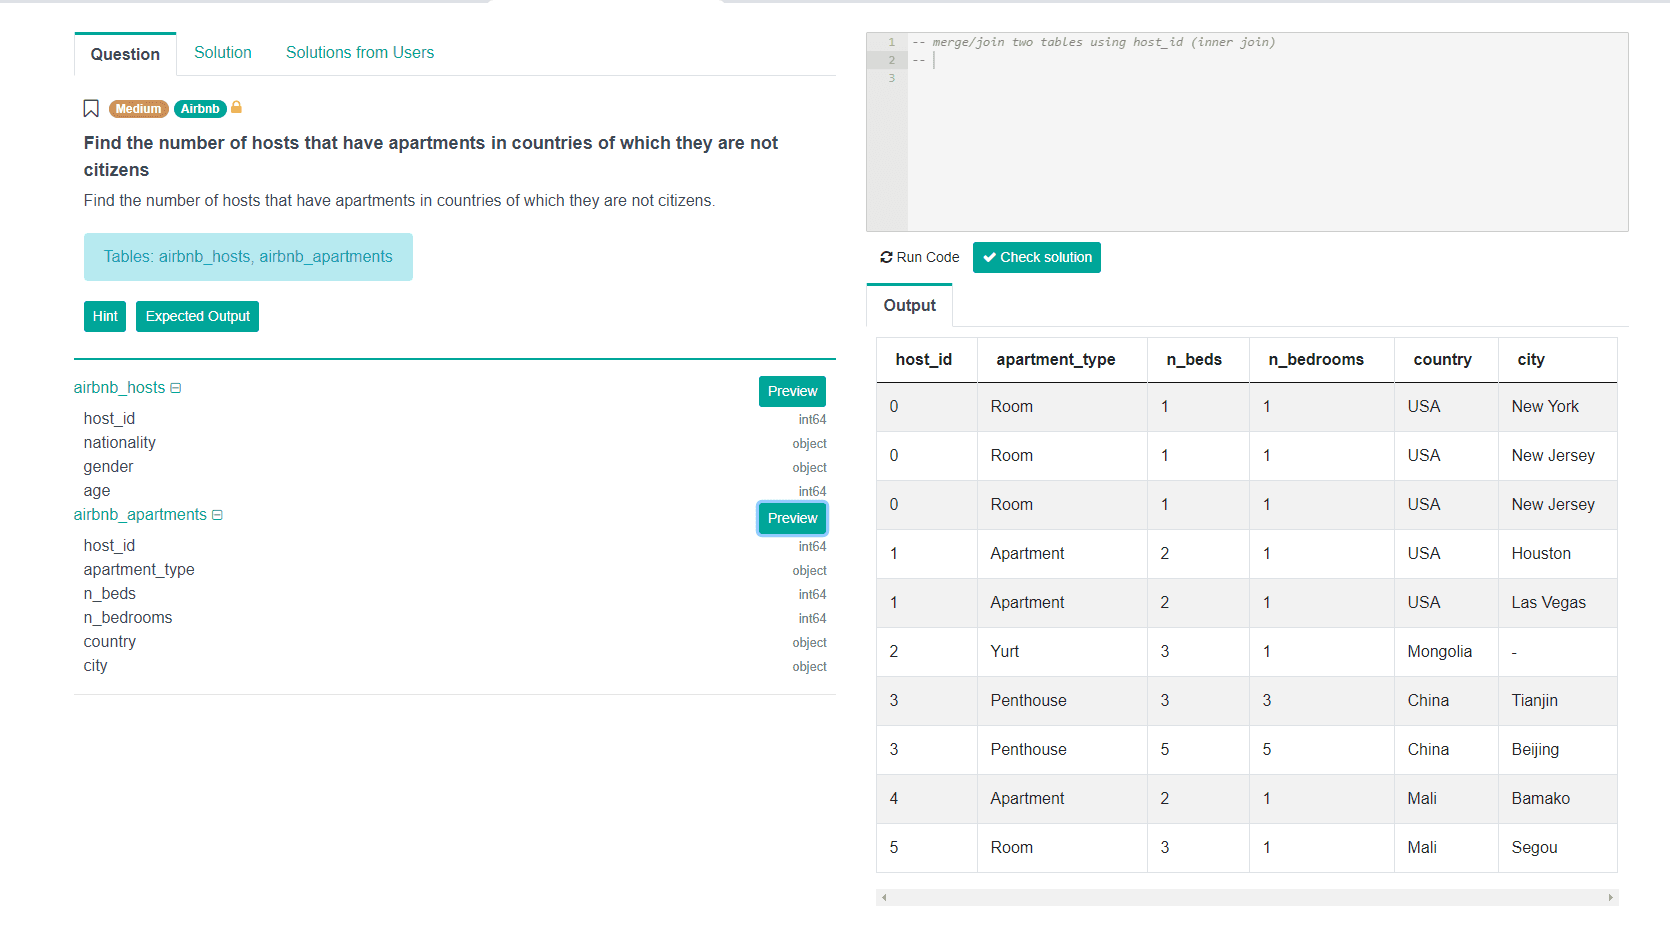Preview the airbnb_apartments table
The height and width of the screenshot is (948, 1670).
(791, 518)
